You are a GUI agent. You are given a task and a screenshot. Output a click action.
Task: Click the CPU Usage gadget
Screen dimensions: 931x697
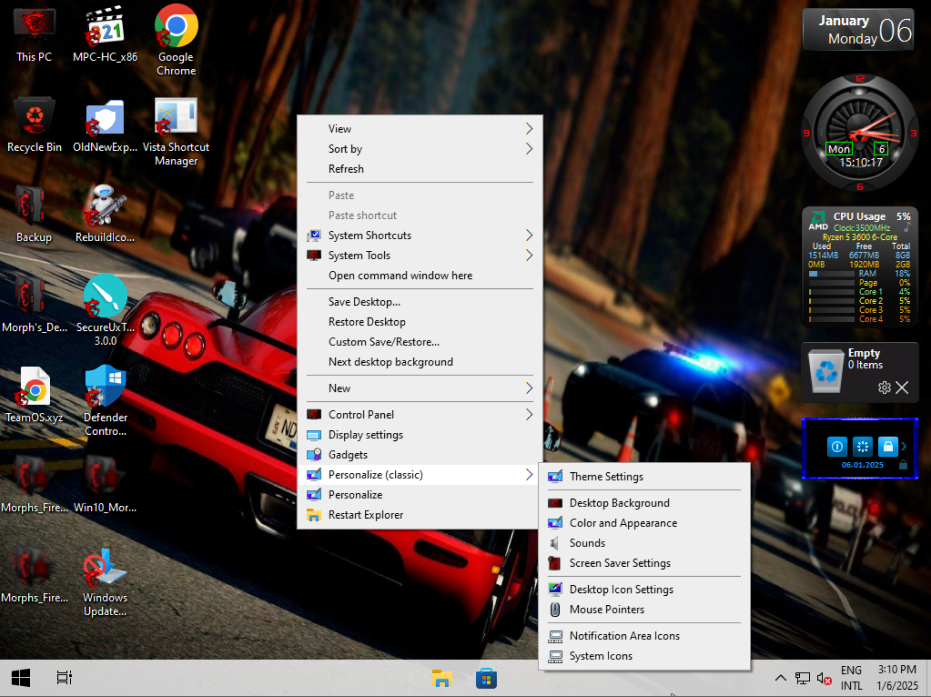[859, 267]
